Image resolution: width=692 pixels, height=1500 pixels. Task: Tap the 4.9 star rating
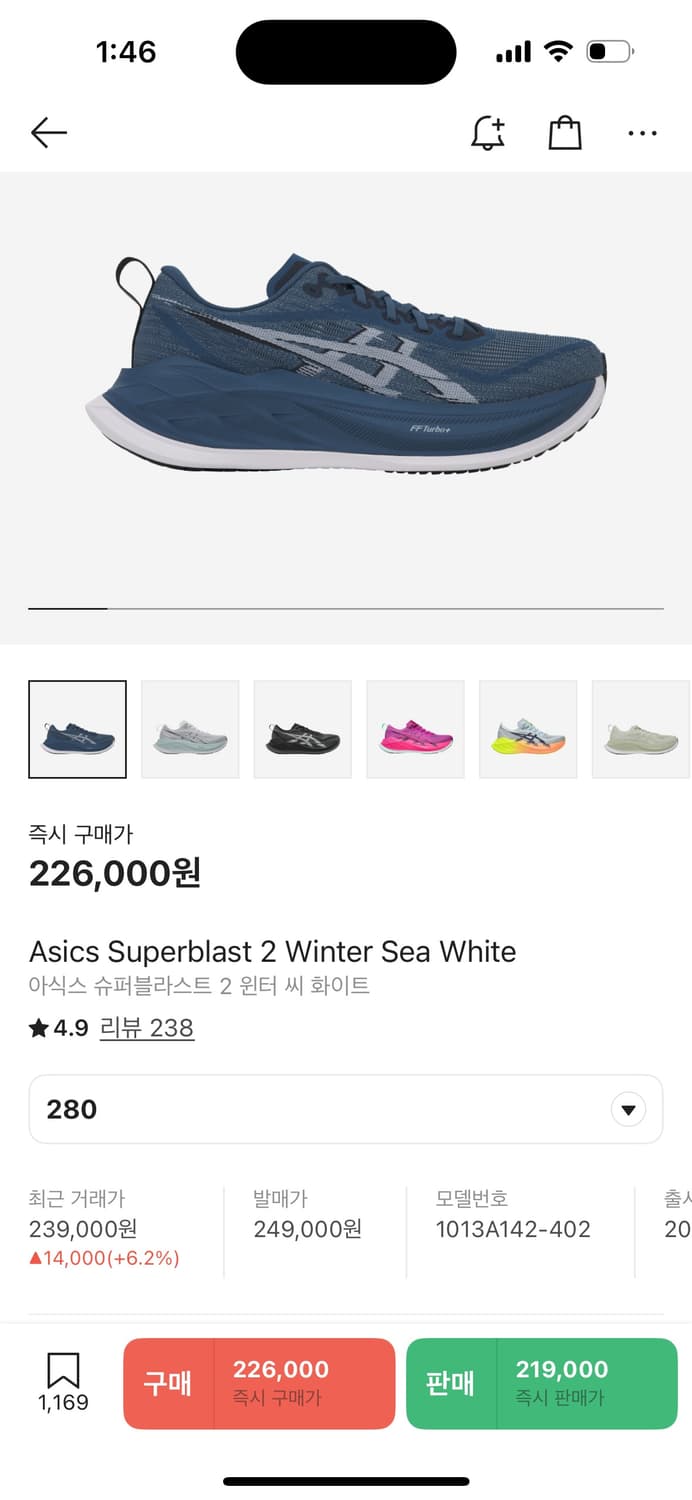point(59,1028)
